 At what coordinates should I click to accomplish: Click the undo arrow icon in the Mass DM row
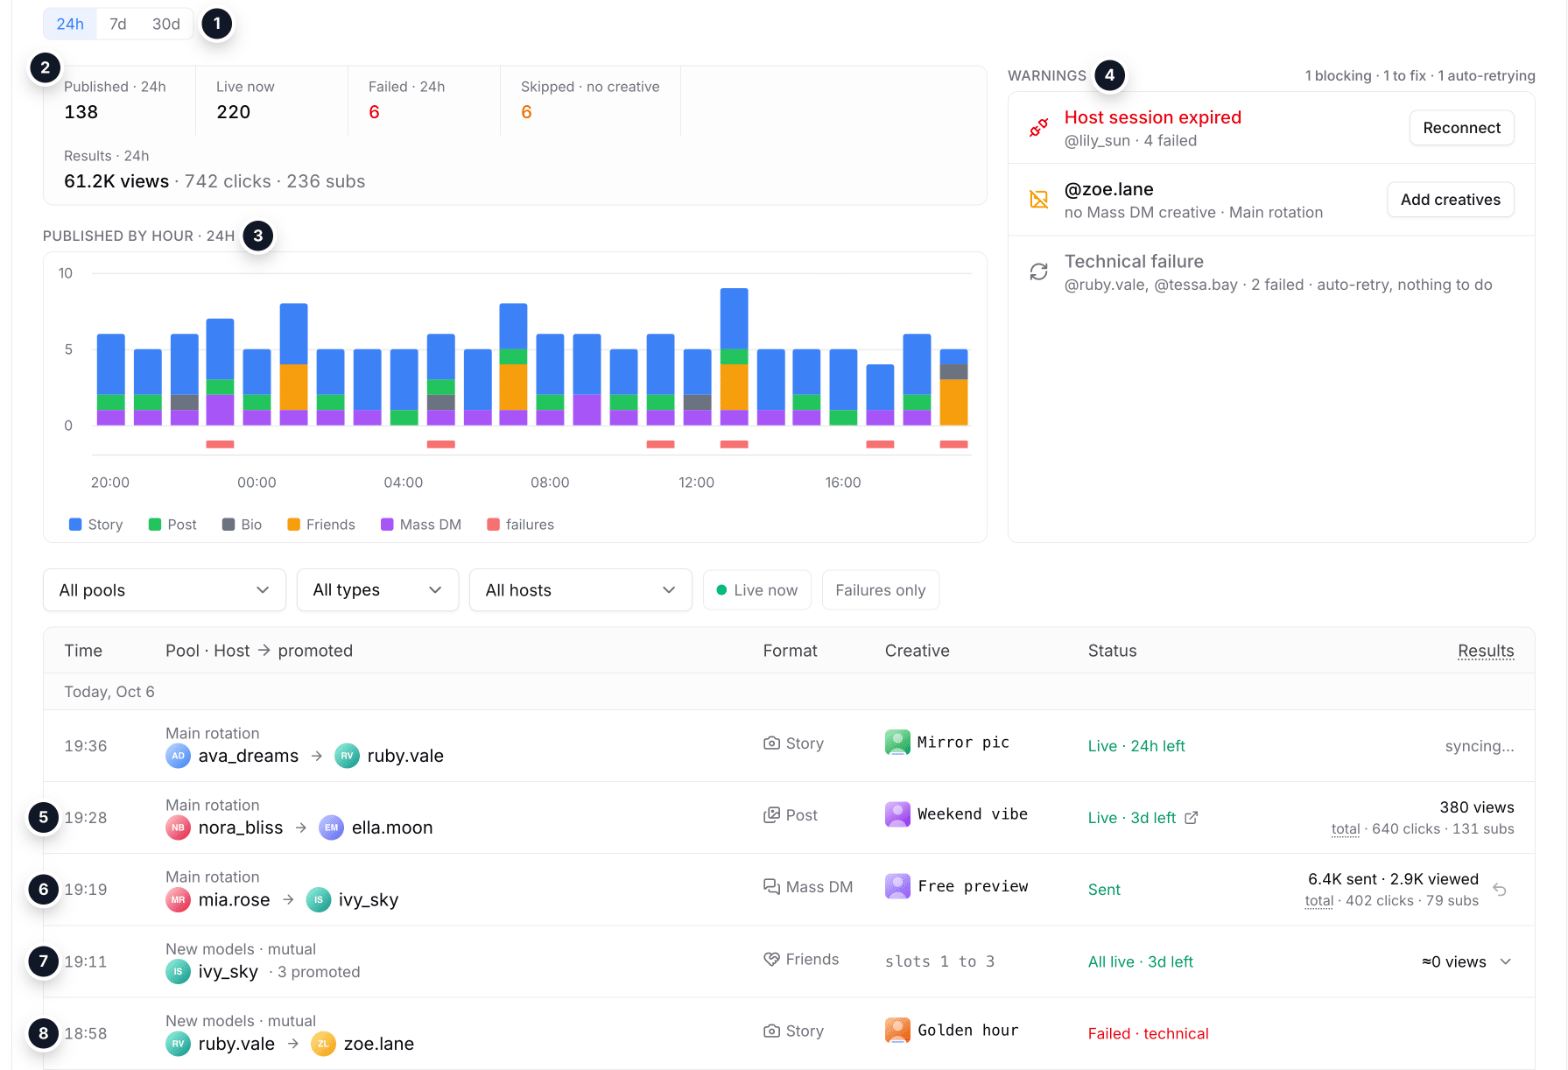pyautogui.click(x=1500, y=889)
